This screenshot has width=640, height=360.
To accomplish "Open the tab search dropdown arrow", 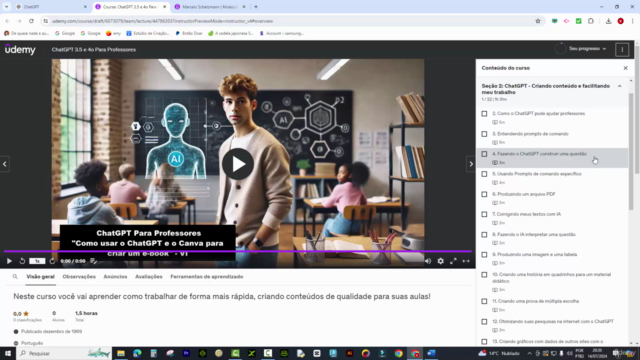I will pyautogui.click(x=6, y=7).
